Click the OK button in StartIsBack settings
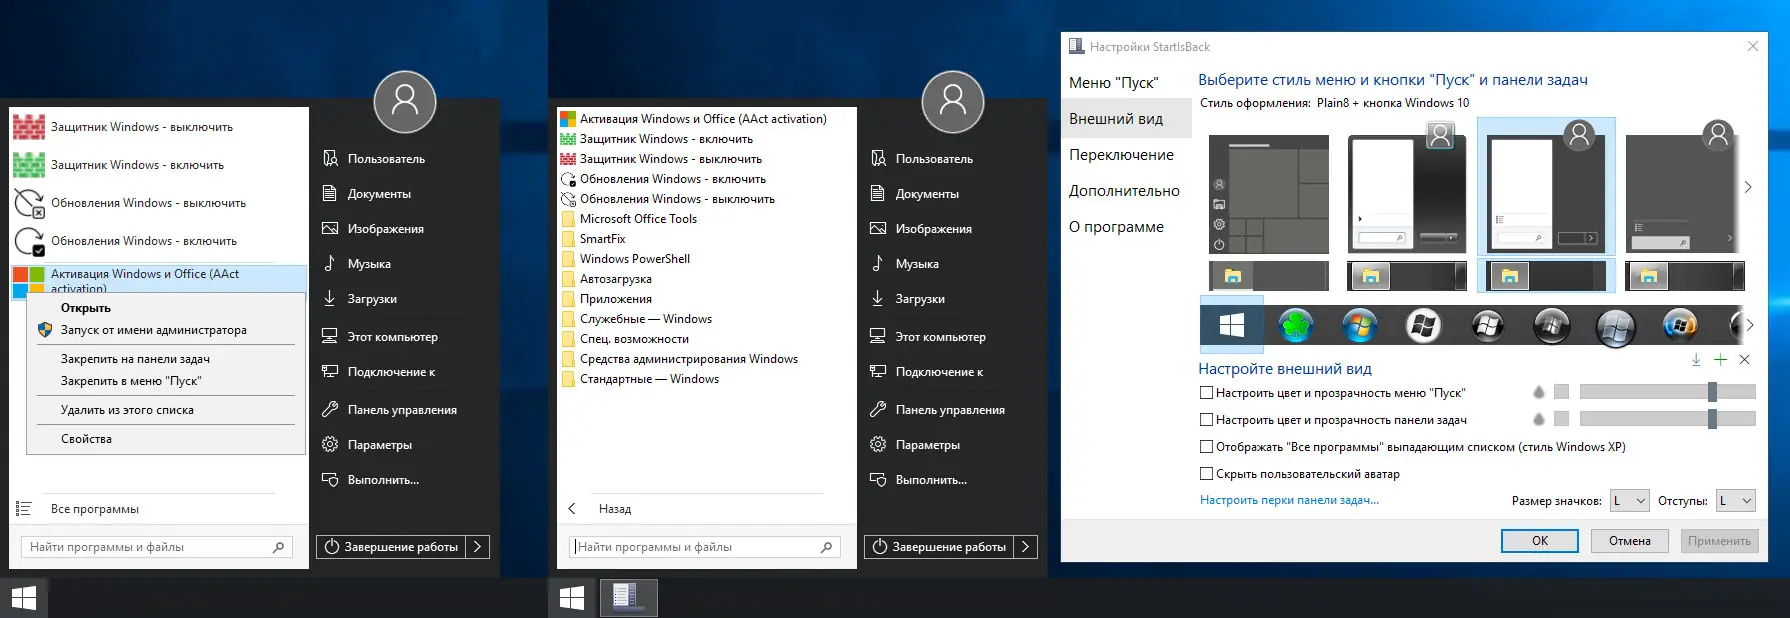 pos(1540,541)
